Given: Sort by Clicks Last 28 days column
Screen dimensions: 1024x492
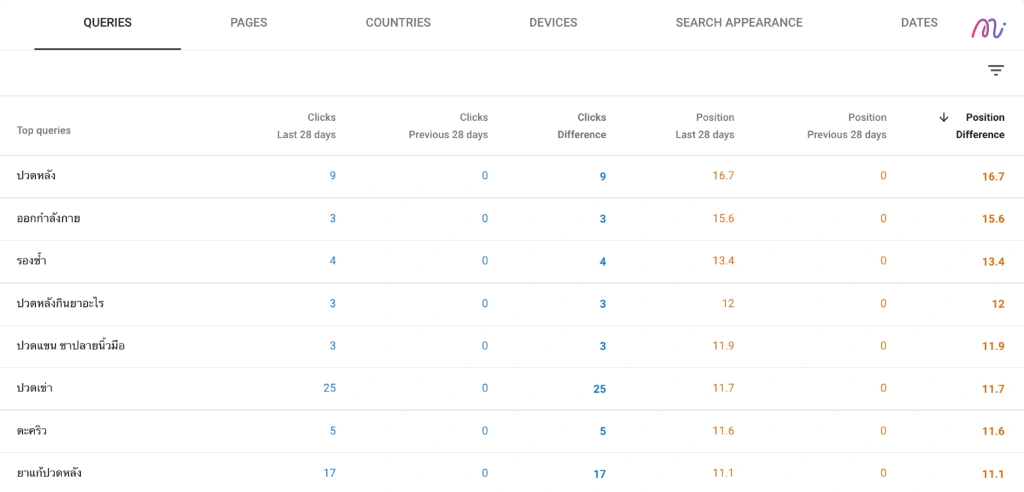Looking at the screenshot, I should pos(306,126).
